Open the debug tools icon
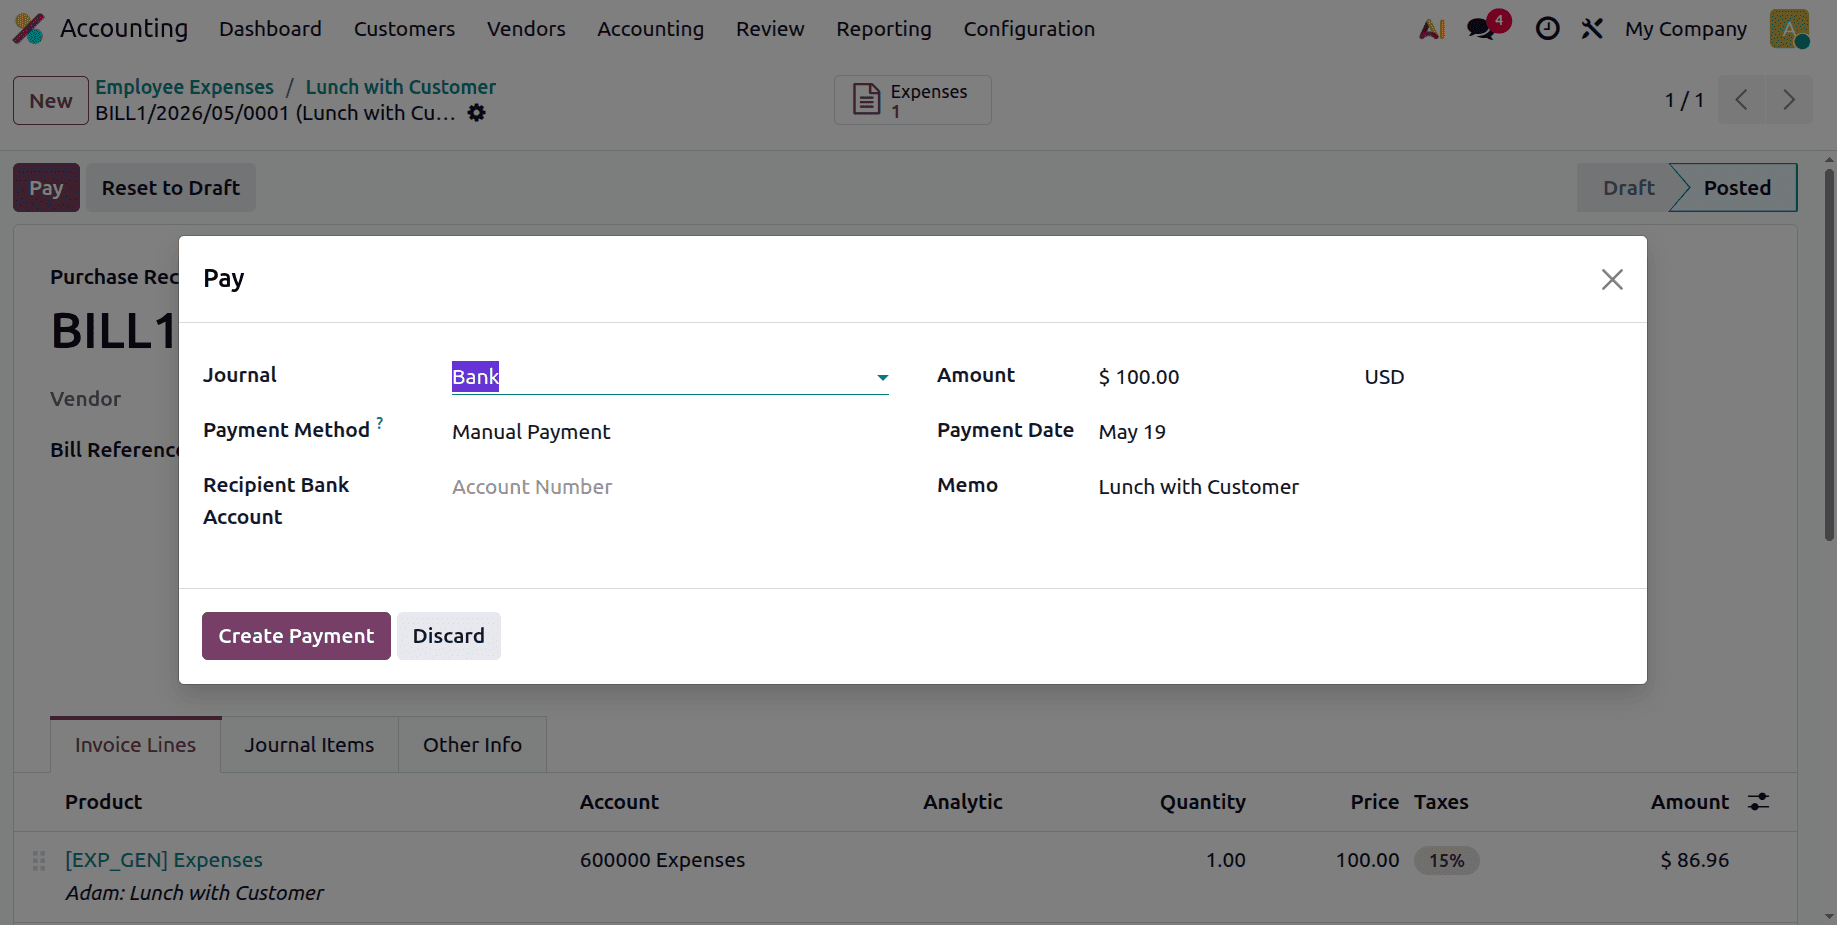Image resolution: width=1837 pixels, height=925 pixels. 1592,29
